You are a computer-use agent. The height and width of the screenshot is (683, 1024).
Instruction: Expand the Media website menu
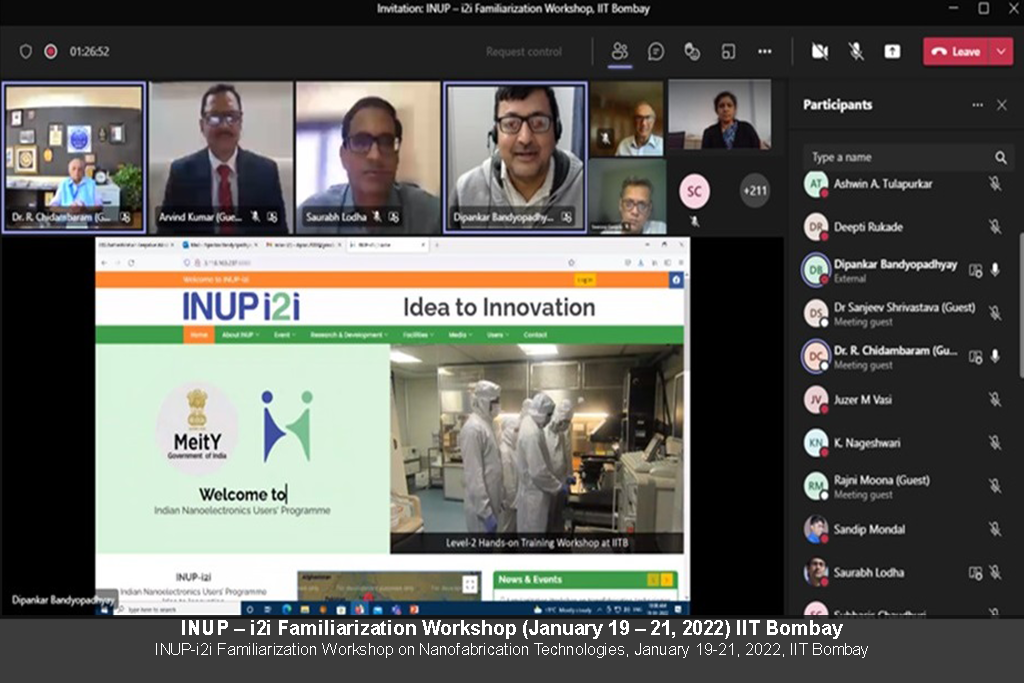460,335
